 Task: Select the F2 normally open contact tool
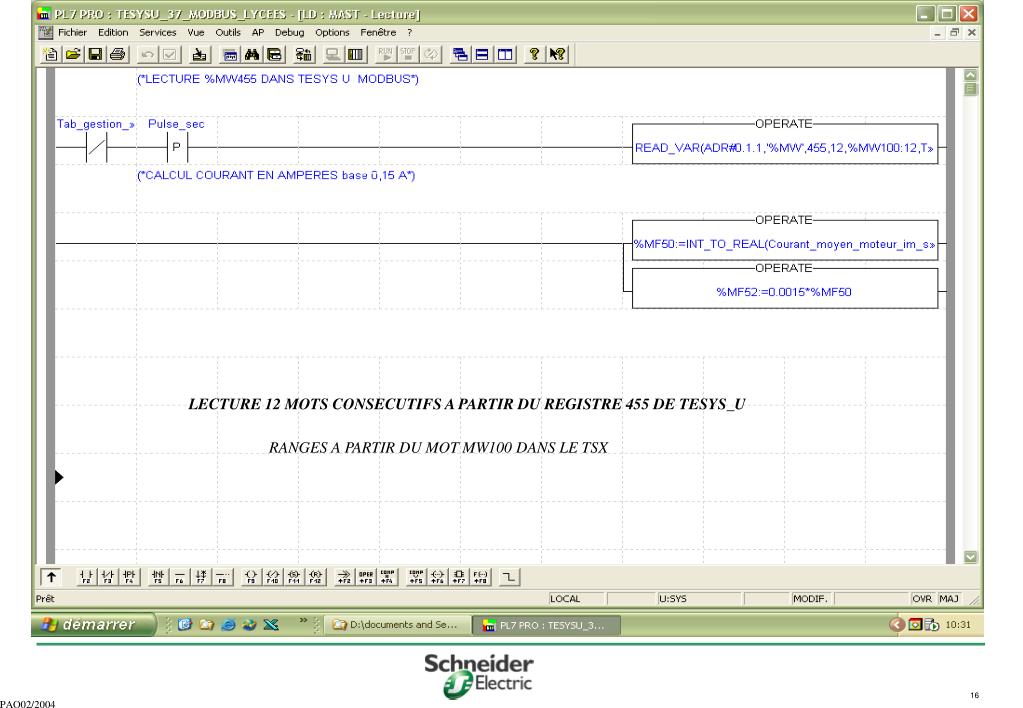tap(87, 577)
